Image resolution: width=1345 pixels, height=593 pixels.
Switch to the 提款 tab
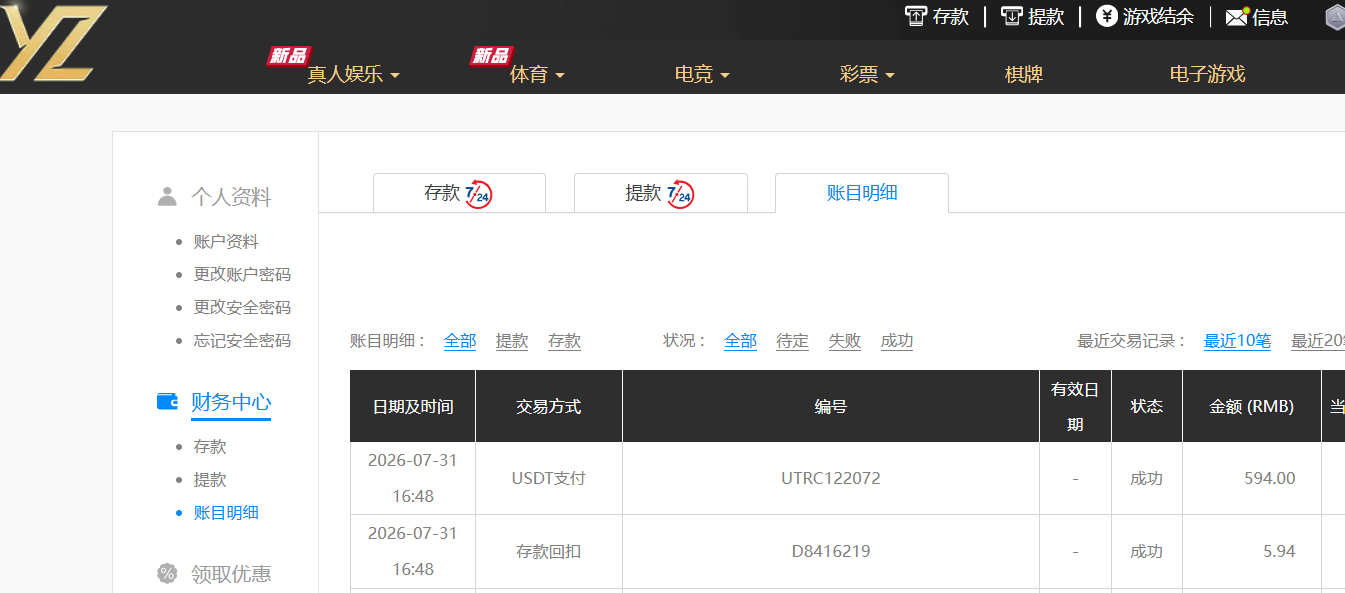point(660,193)
